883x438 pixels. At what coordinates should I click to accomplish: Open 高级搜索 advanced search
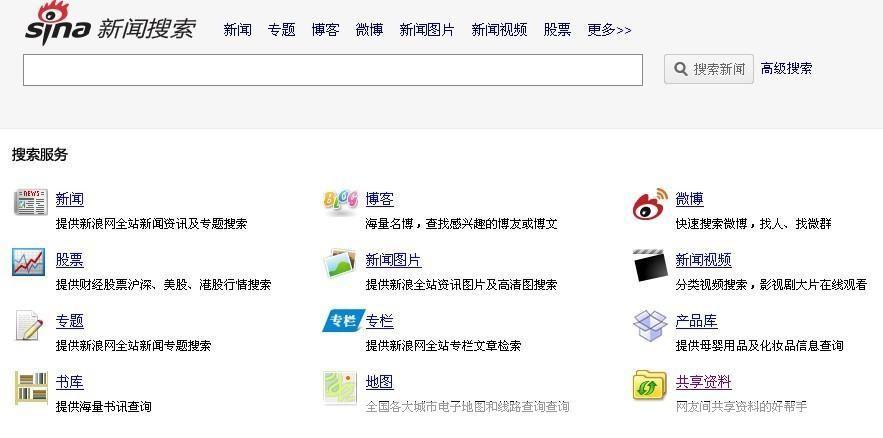[787, 69]
